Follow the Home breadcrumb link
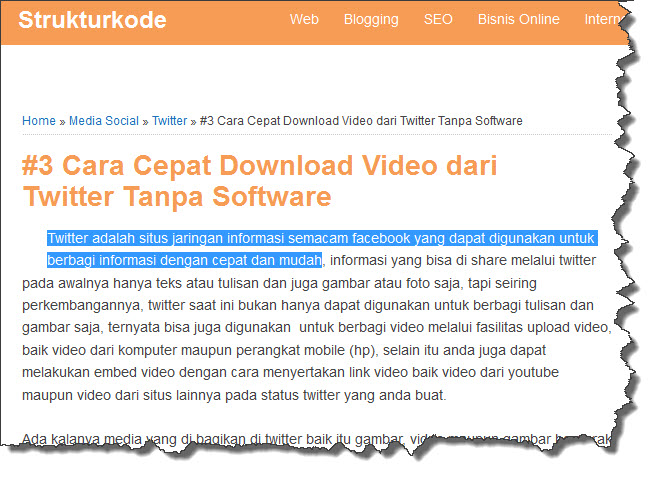The width and height of the screenshot is (658, 478). coord(39,121)
